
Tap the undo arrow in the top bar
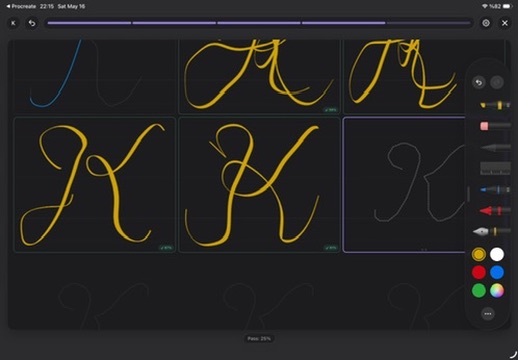[x=32, y=23]
